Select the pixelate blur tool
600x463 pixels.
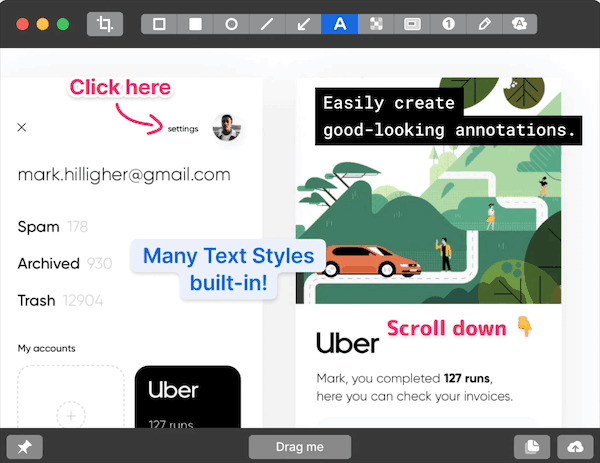point(376,24)
